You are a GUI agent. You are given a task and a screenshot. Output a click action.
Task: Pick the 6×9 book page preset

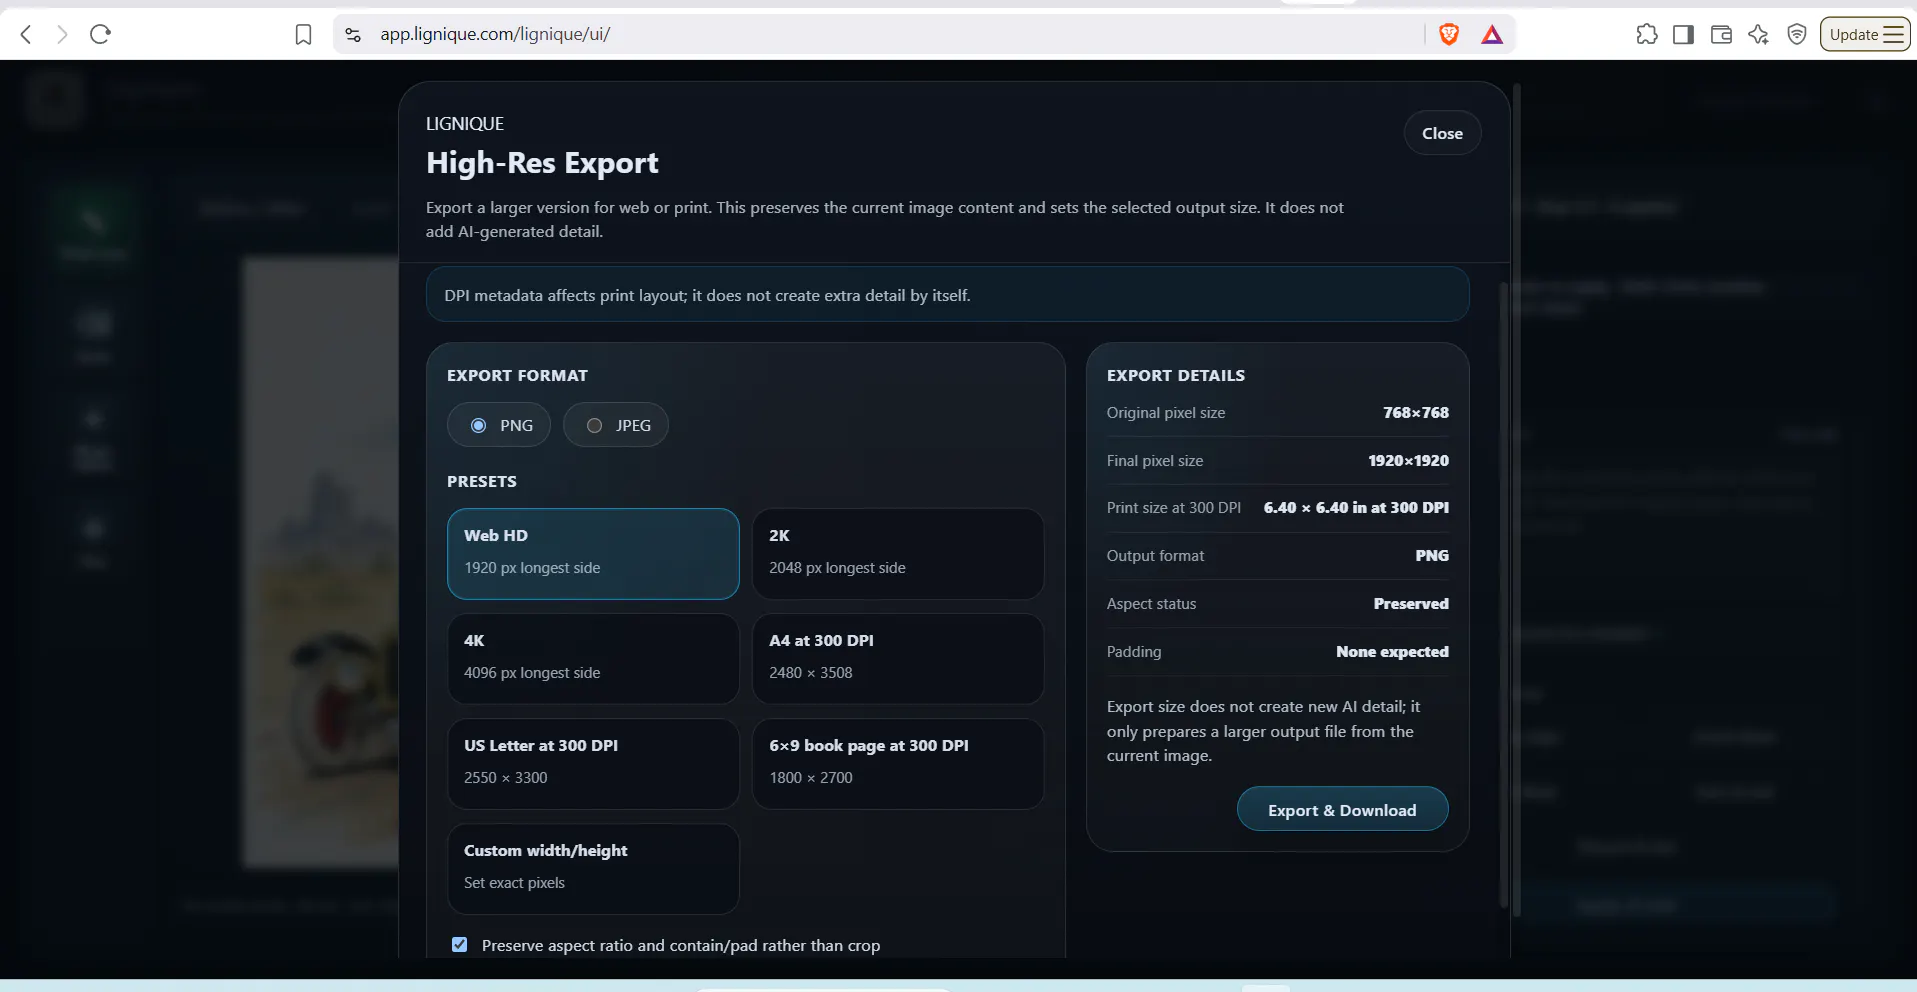(898, 764)
